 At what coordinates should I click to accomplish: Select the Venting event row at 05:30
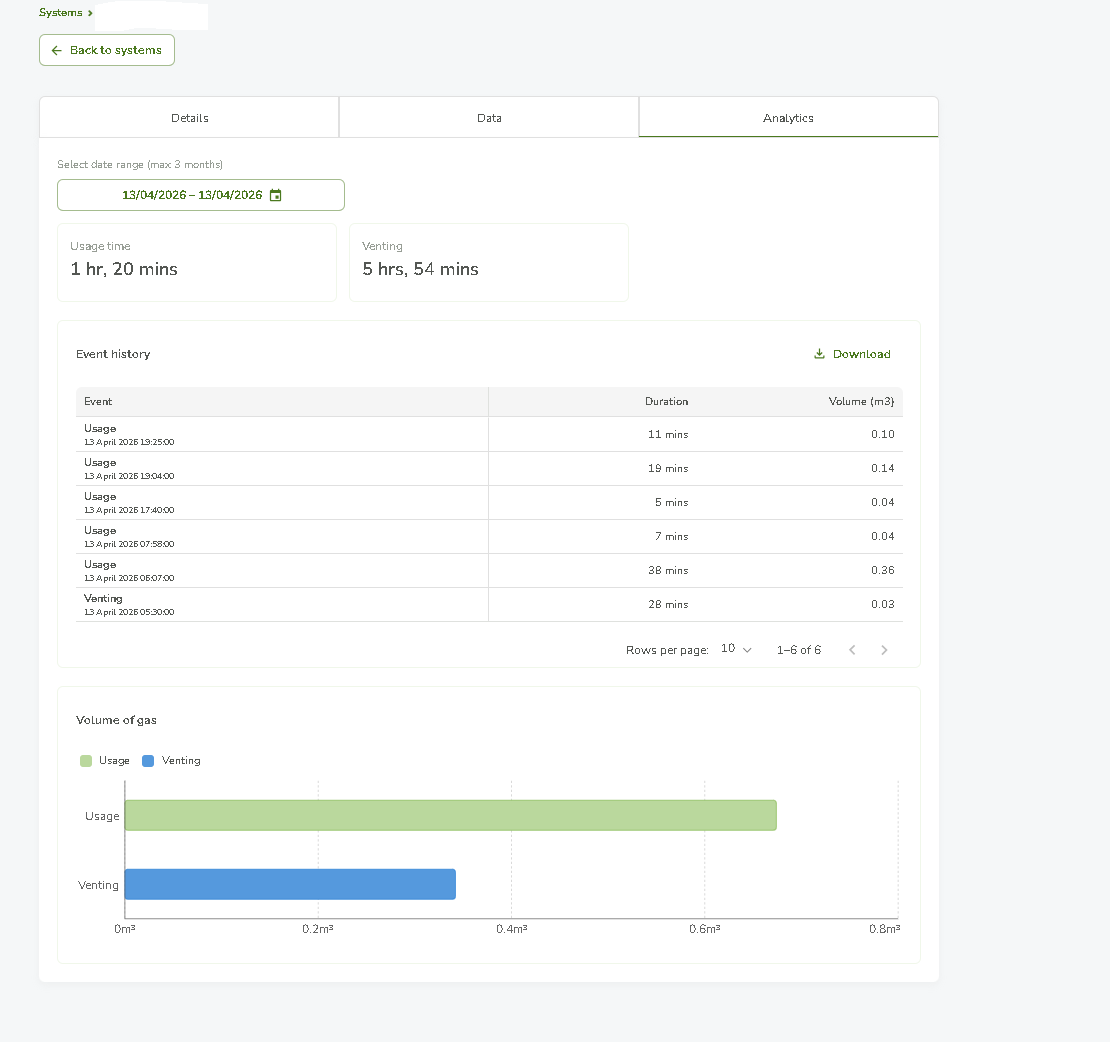point(489,604)
